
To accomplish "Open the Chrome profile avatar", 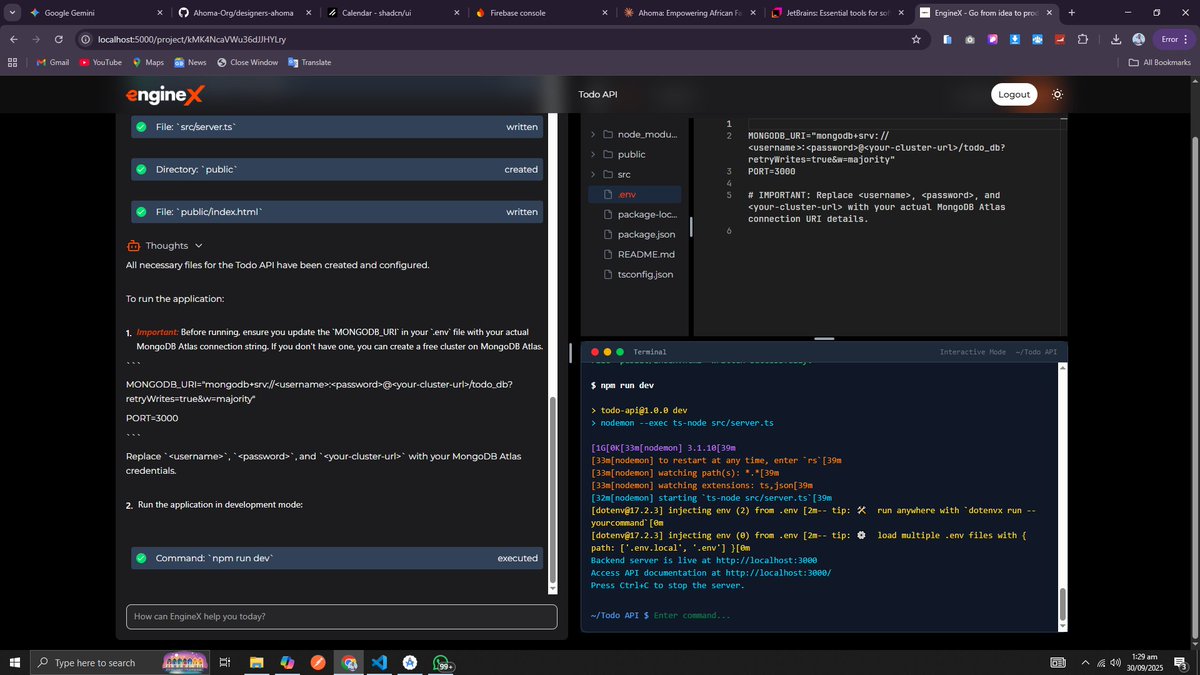I will (x=1139, y=39).
